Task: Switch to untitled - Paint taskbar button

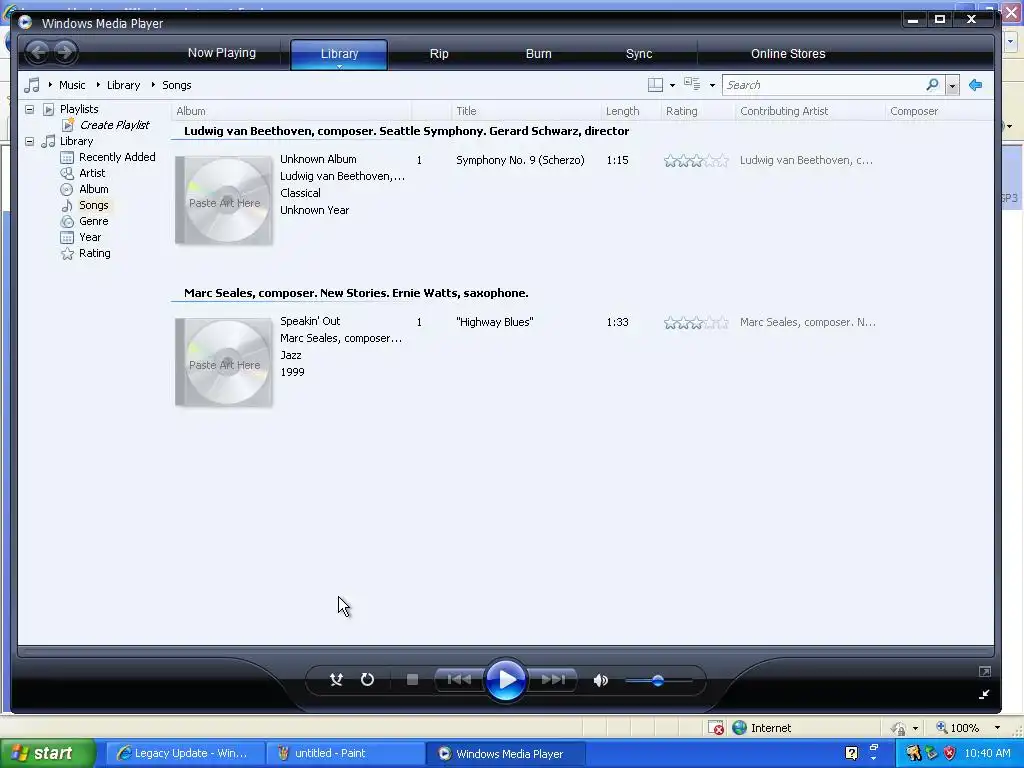Action: click(346, 753)
